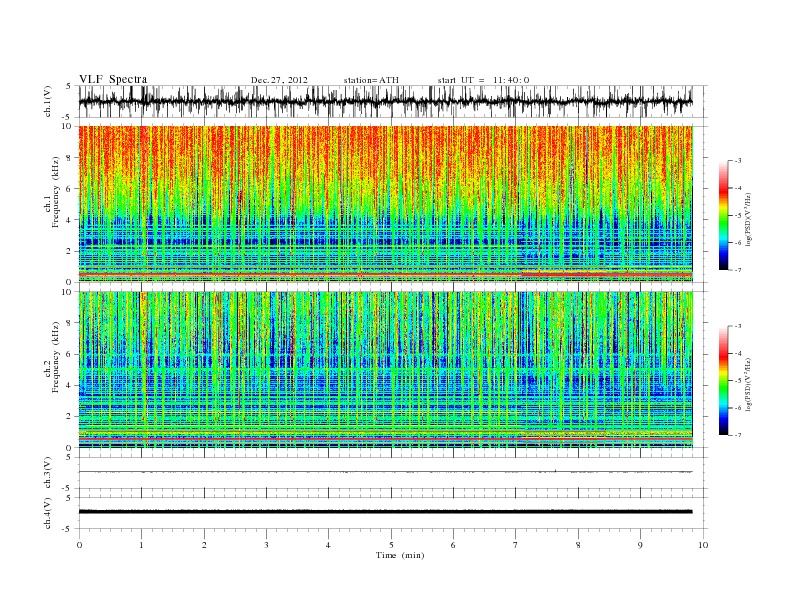Viewport: 792px width, 612px height.
Task: Click the "-7" tick on lower color bar
Action: tap(737, 435)
